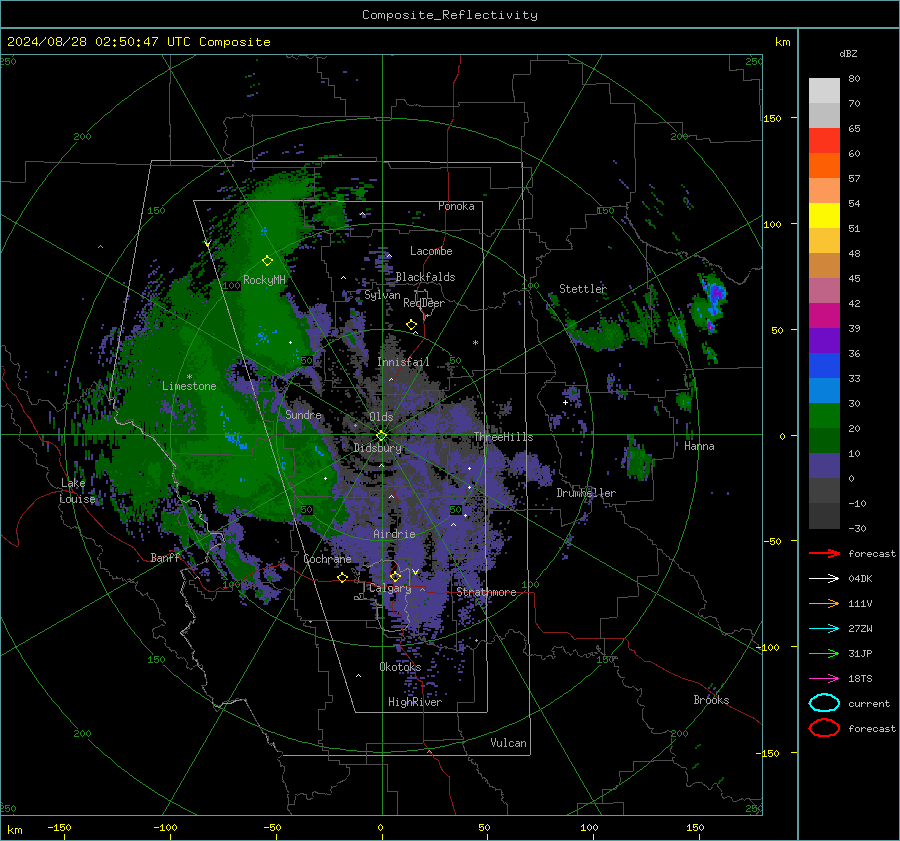Click the Lacombe city label
This screenshot has width=900, height=841.
pos(431,251)
